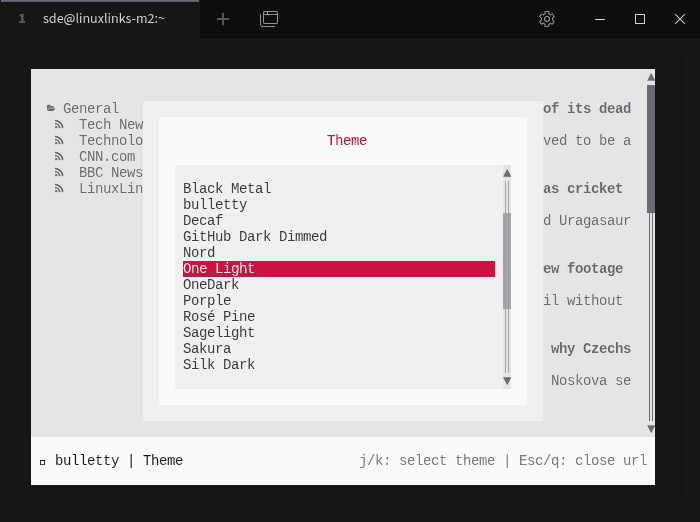This screenshot has width=700, height=522.
Task: Open the Tech New feed
Action: 111,124
